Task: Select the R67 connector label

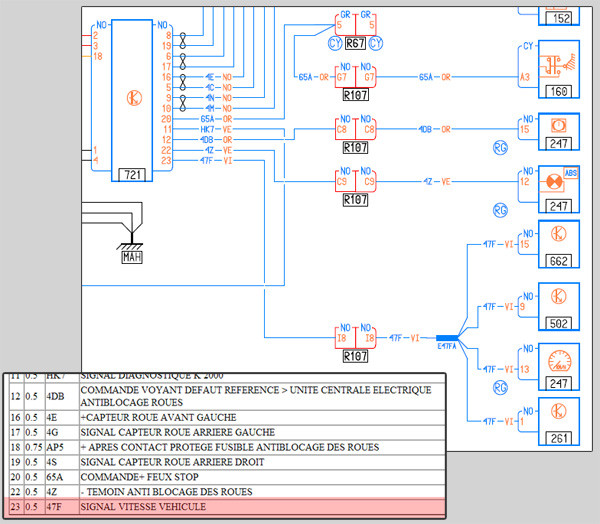Action: click(x=355, y=43)
